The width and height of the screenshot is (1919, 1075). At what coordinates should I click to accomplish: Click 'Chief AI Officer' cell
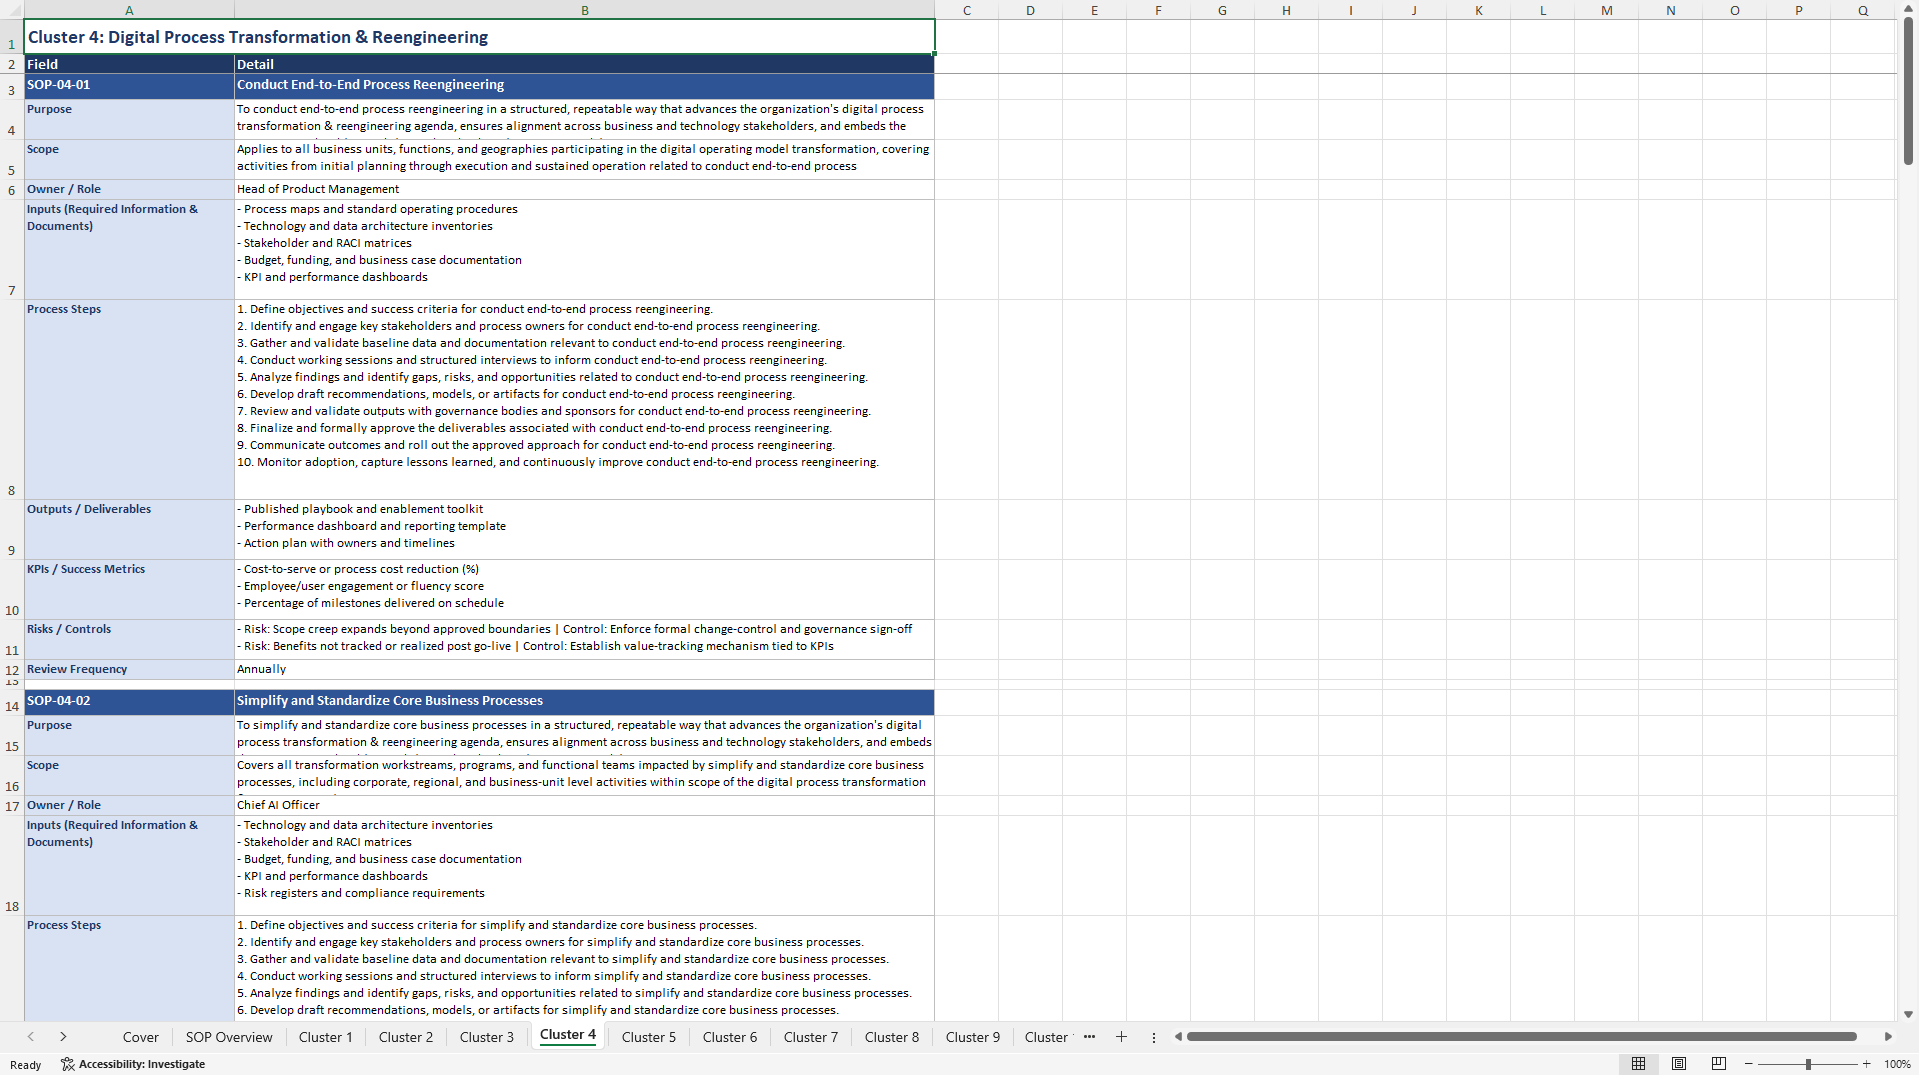[x=585, y=805]
